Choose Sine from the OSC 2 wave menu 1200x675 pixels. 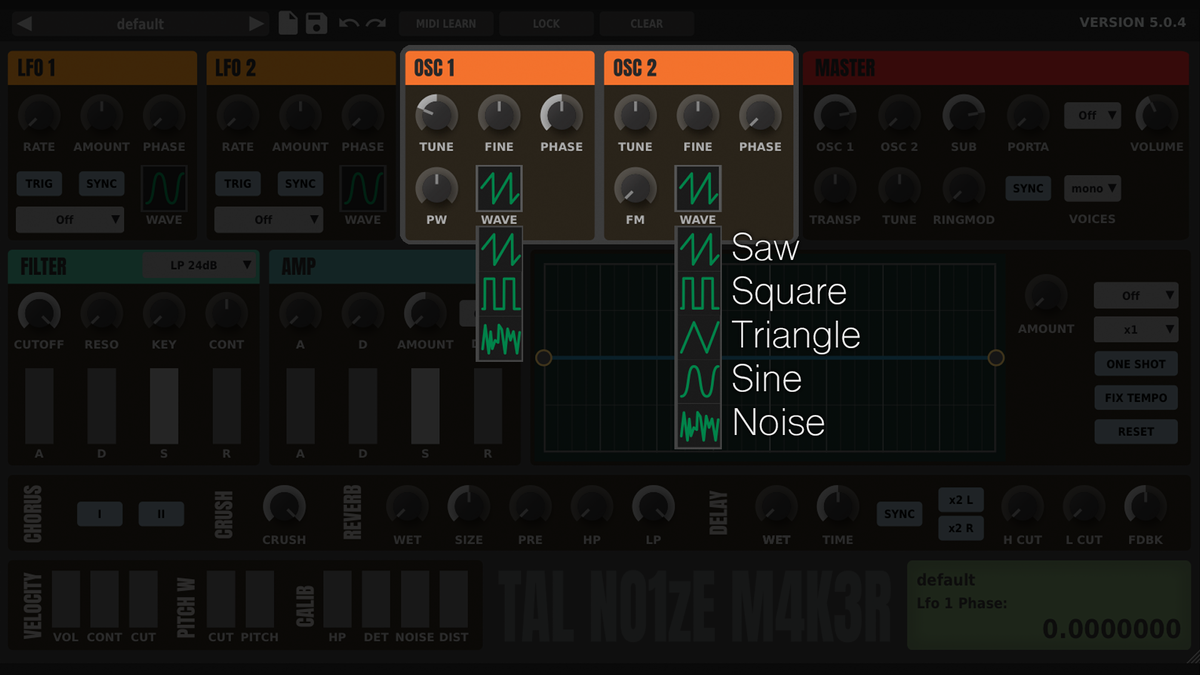(698, 378)
